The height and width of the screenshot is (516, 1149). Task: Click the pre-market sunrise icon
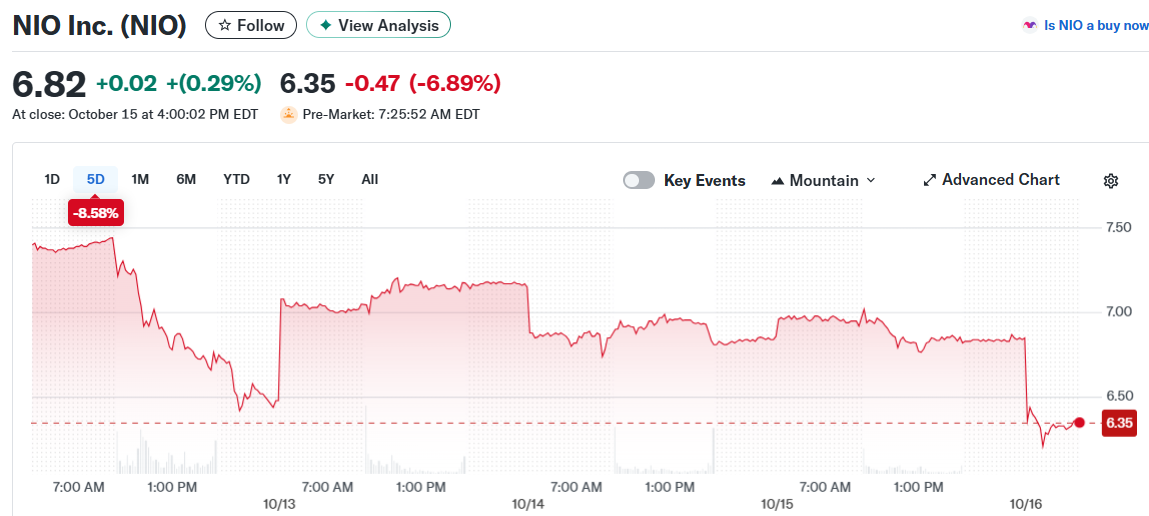click(288, 114)
